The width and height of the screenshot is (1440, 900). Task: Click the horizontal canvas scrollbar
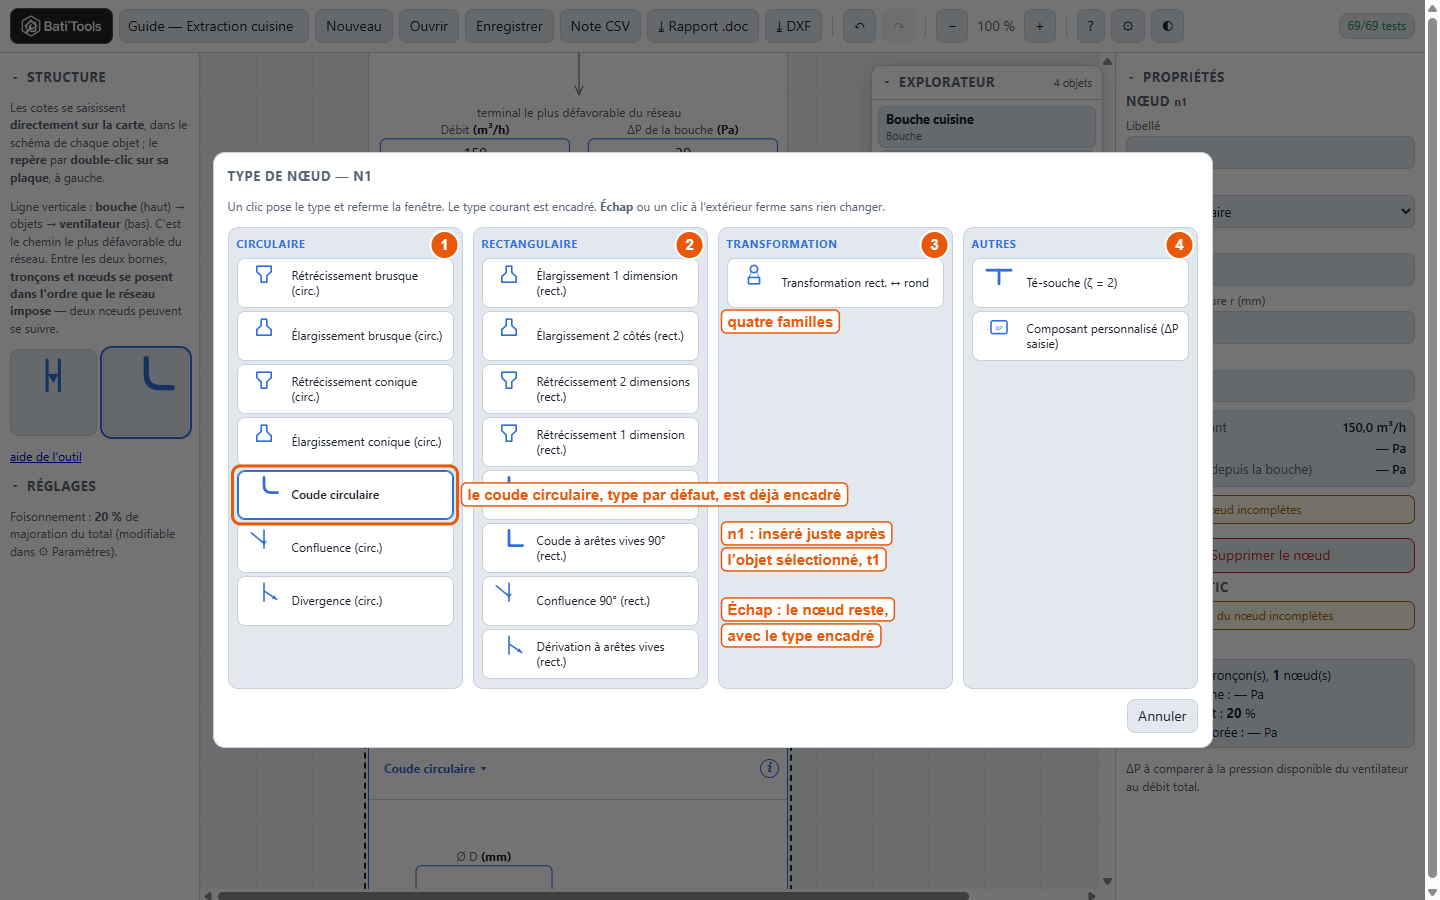point(593,895)
